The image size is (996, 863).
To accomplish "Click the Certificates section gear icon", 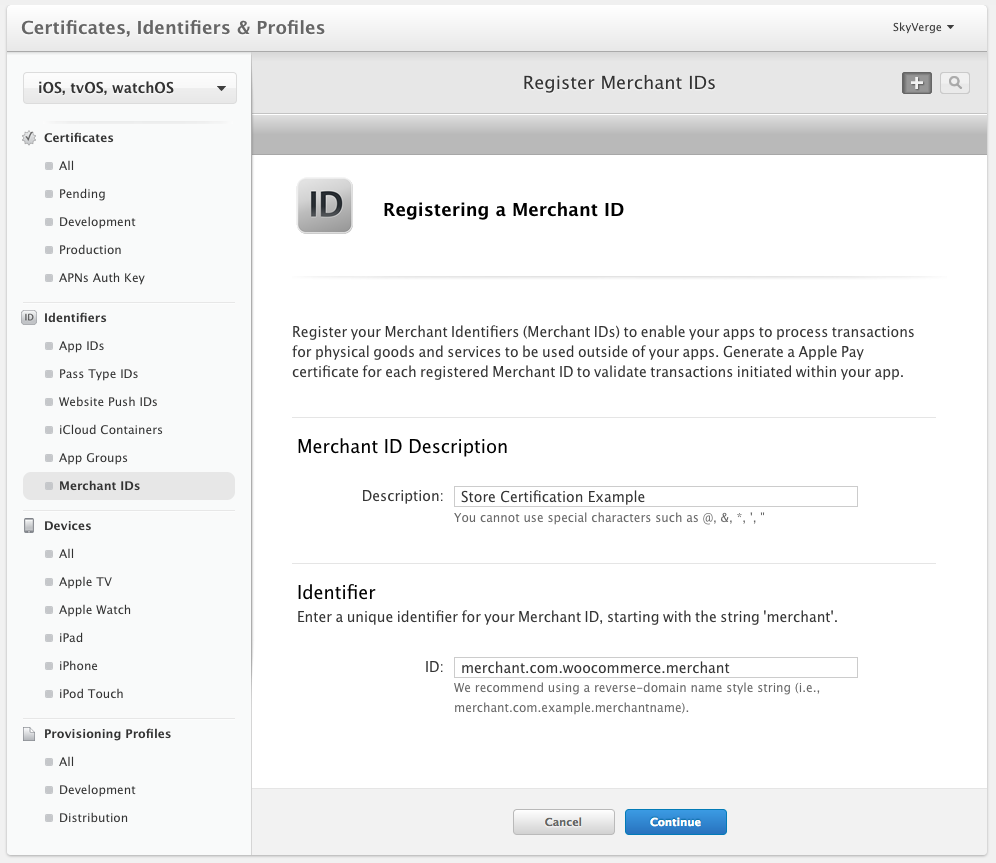I will [29, 138].
